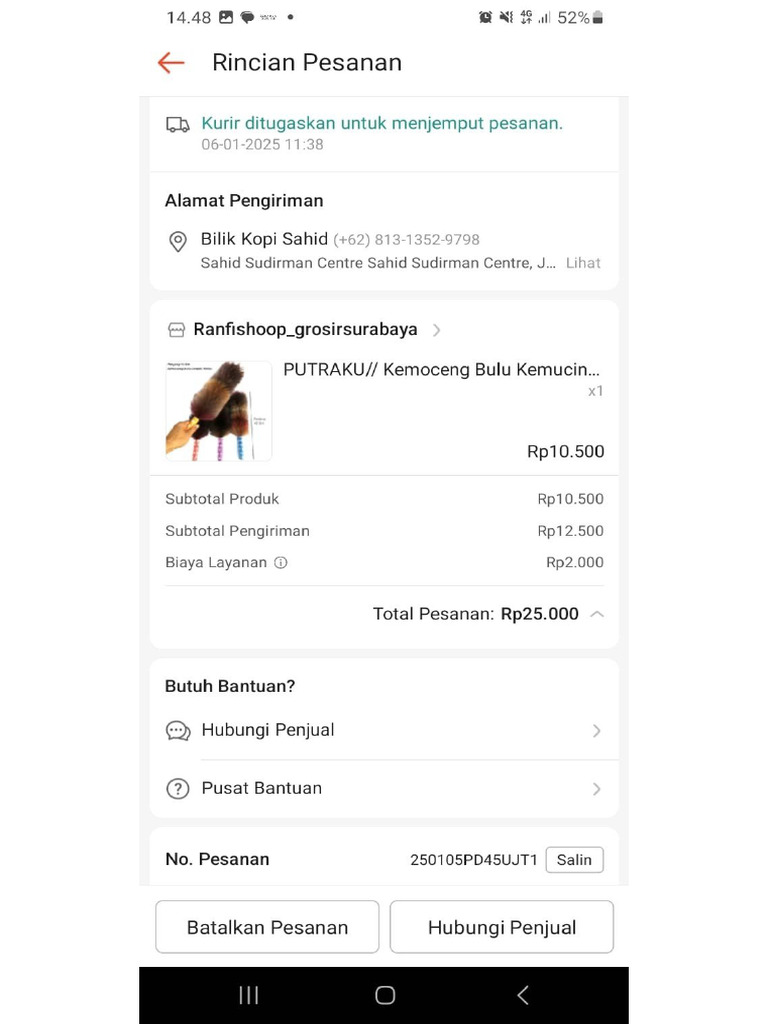Tap the bottom Hubungi Penjual button
The image size is (768, 1024).
point(501,927)
